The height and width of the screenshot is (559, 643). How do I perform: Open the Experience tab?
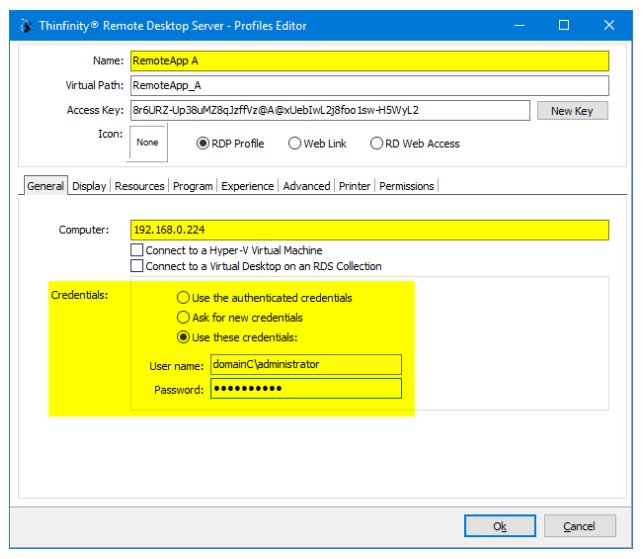[247, 186]
